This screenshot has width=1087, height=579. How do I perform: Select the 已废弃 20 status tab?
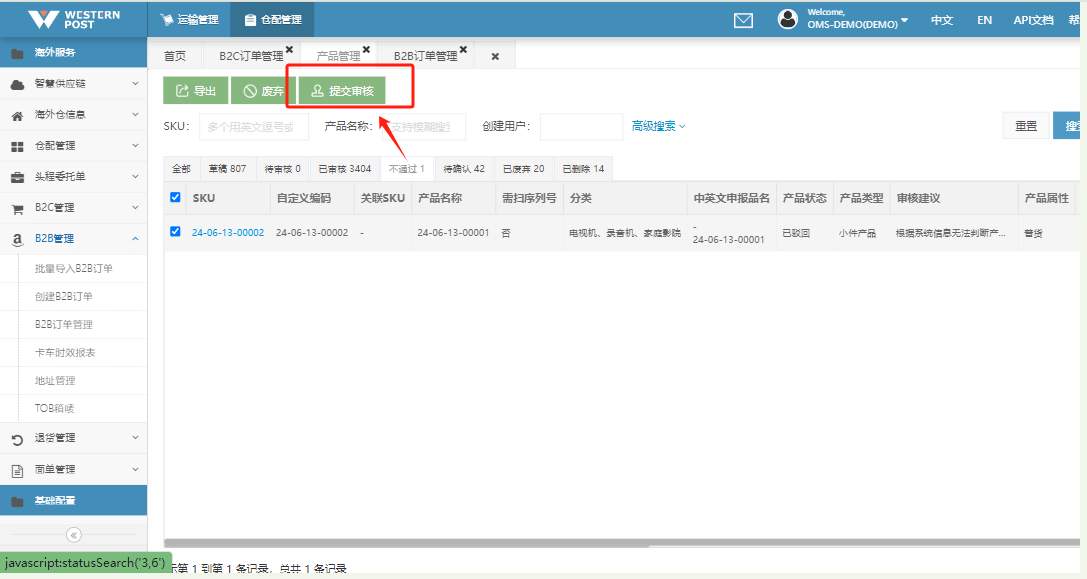[523, 168]
